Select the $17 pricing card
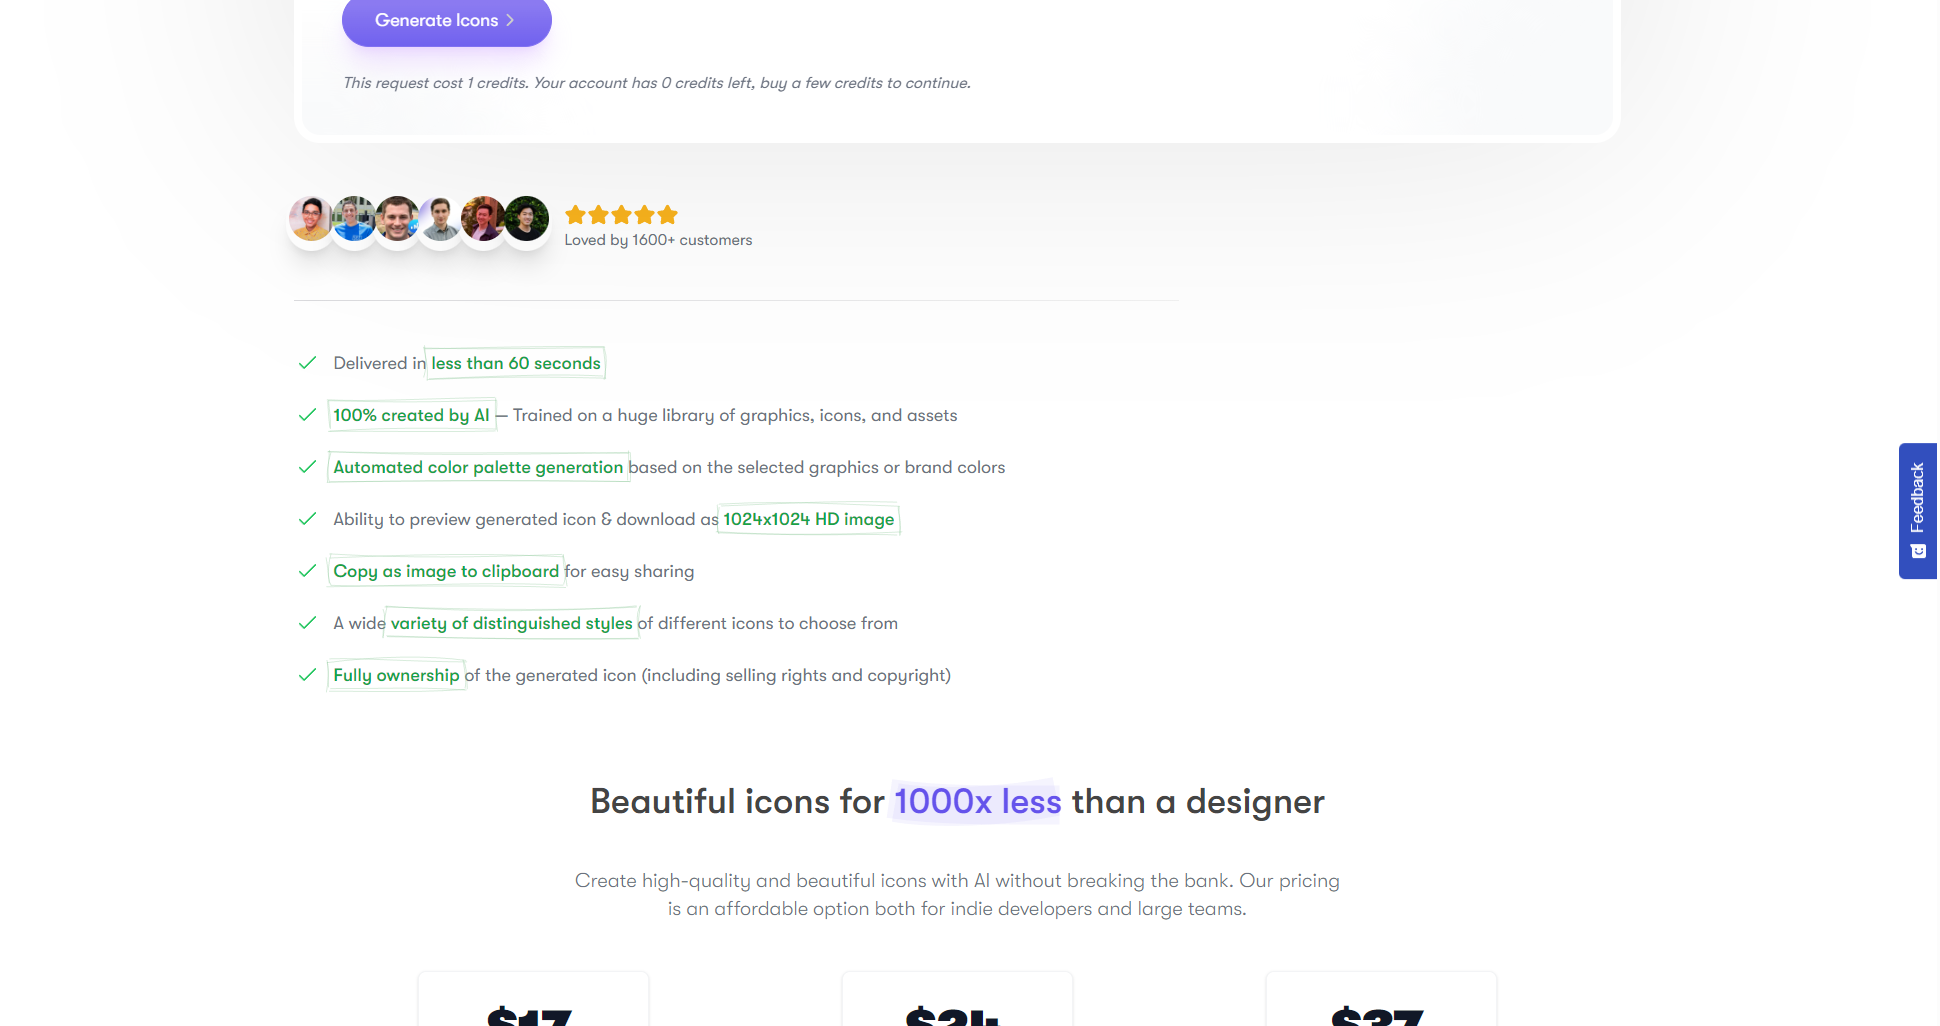Screen dimensions: 1940x1026 point(533,999)
